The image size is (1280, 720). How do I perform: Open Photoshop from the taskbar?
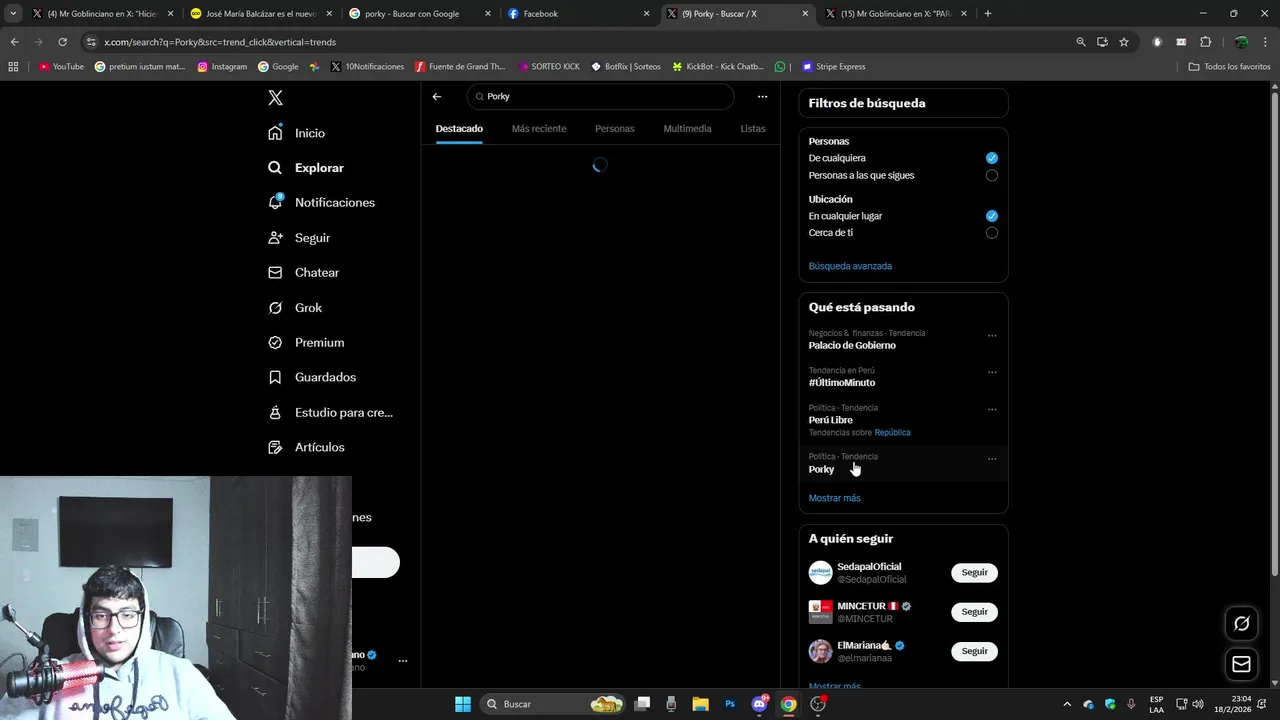[730, 704]
